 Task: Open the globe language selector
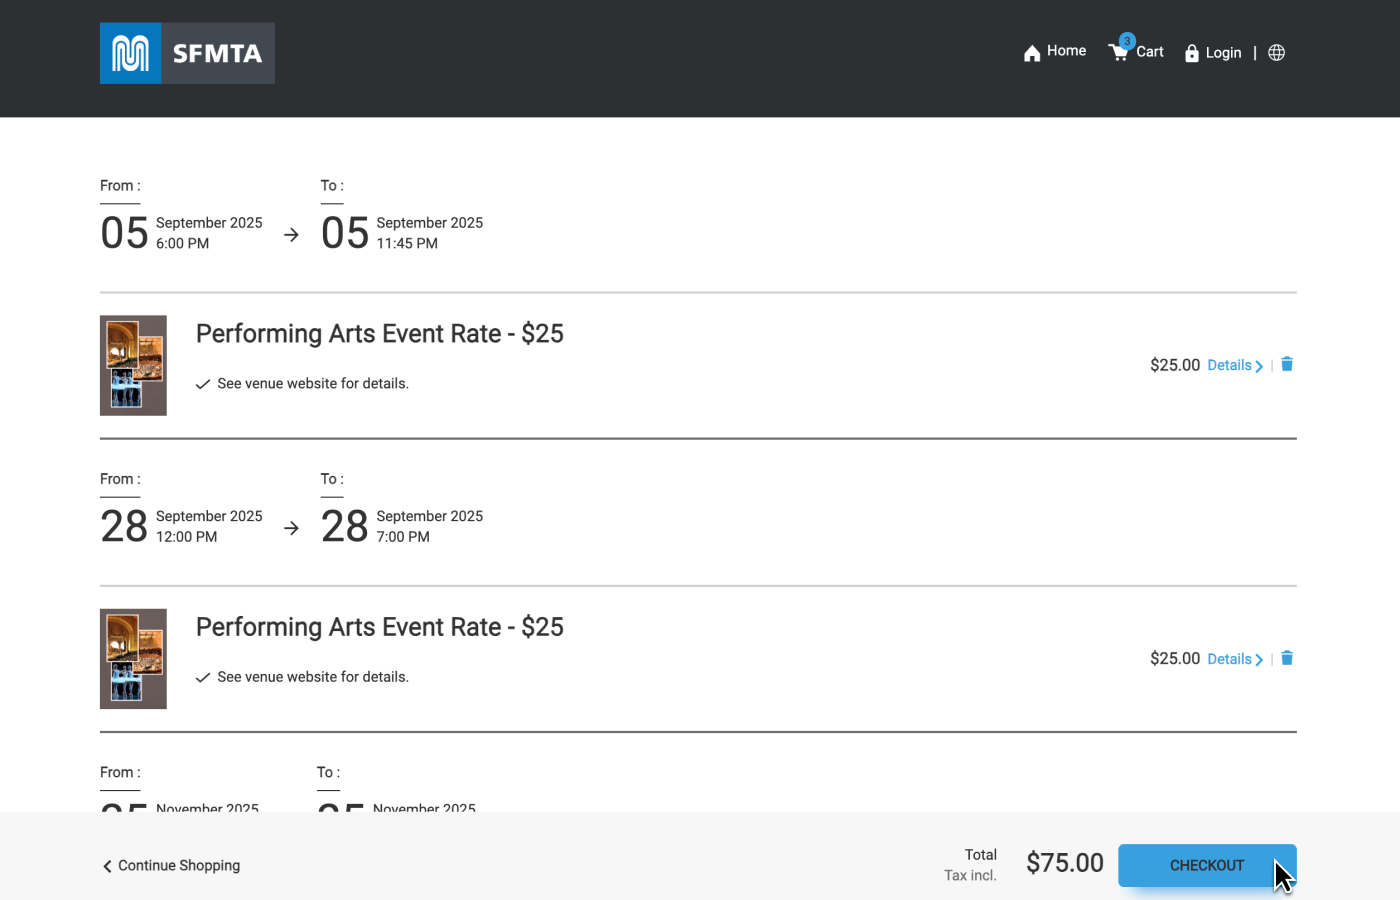coord(1276,53)
